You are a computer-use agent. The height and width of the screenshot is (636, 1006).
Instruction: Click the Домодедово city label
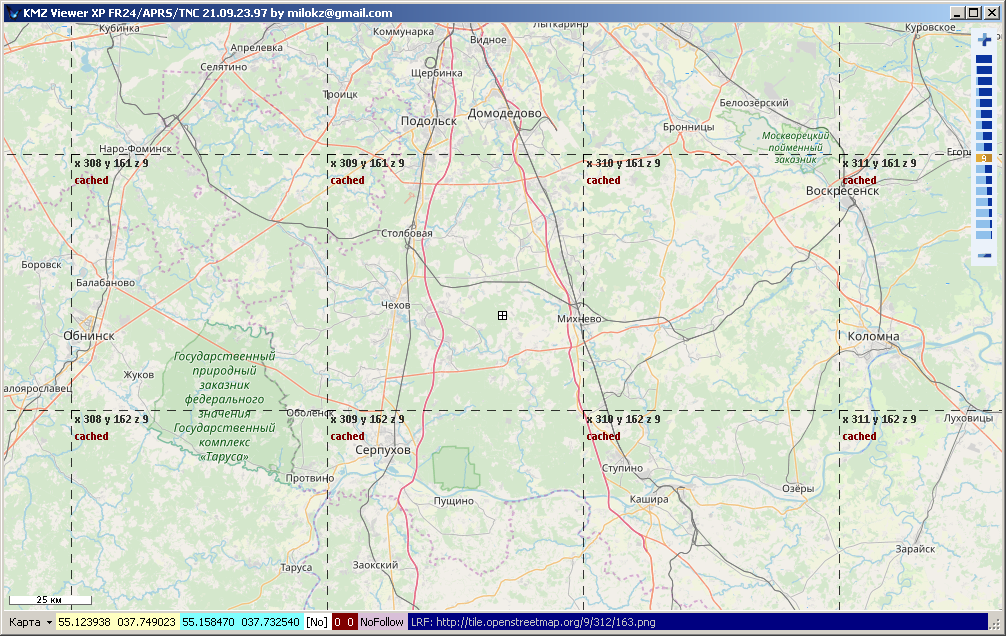pyautogui.click(x=504, y=113)
